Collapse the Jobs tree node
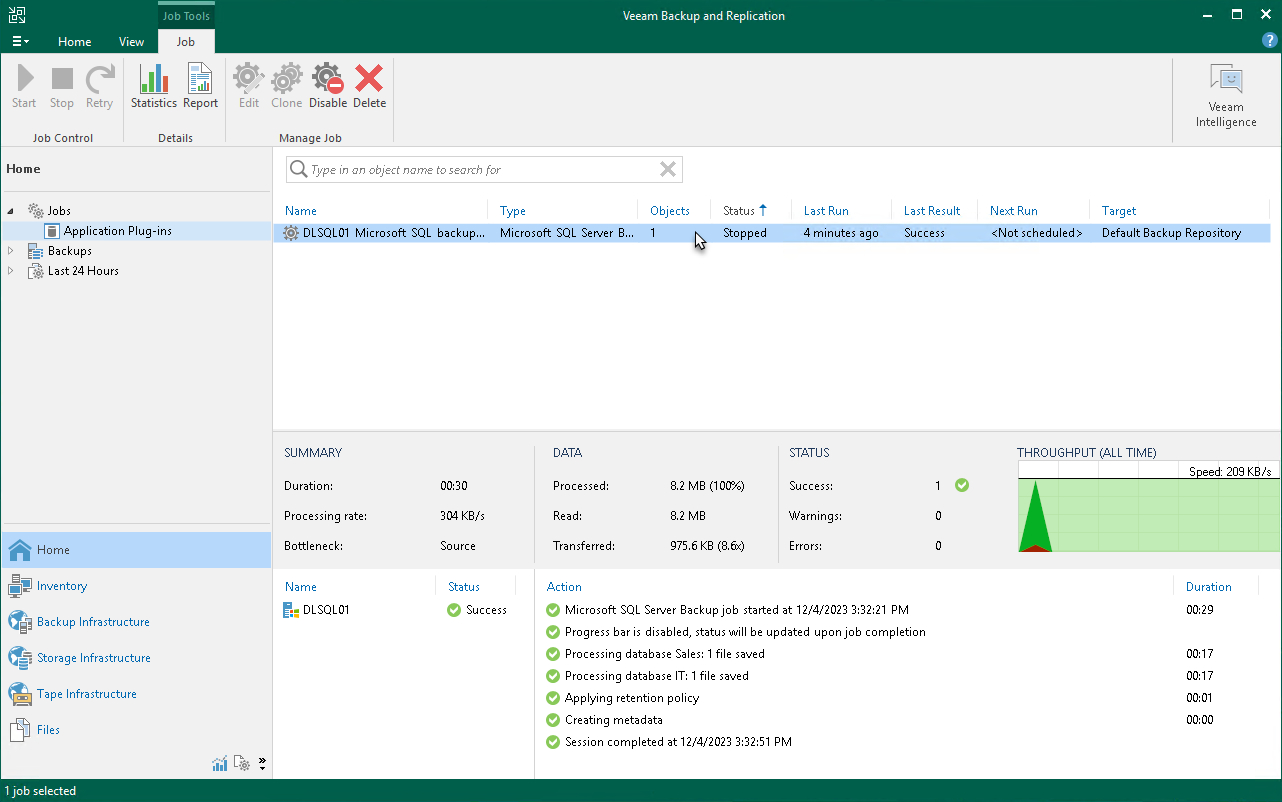1282x802 pixels. 11,211
